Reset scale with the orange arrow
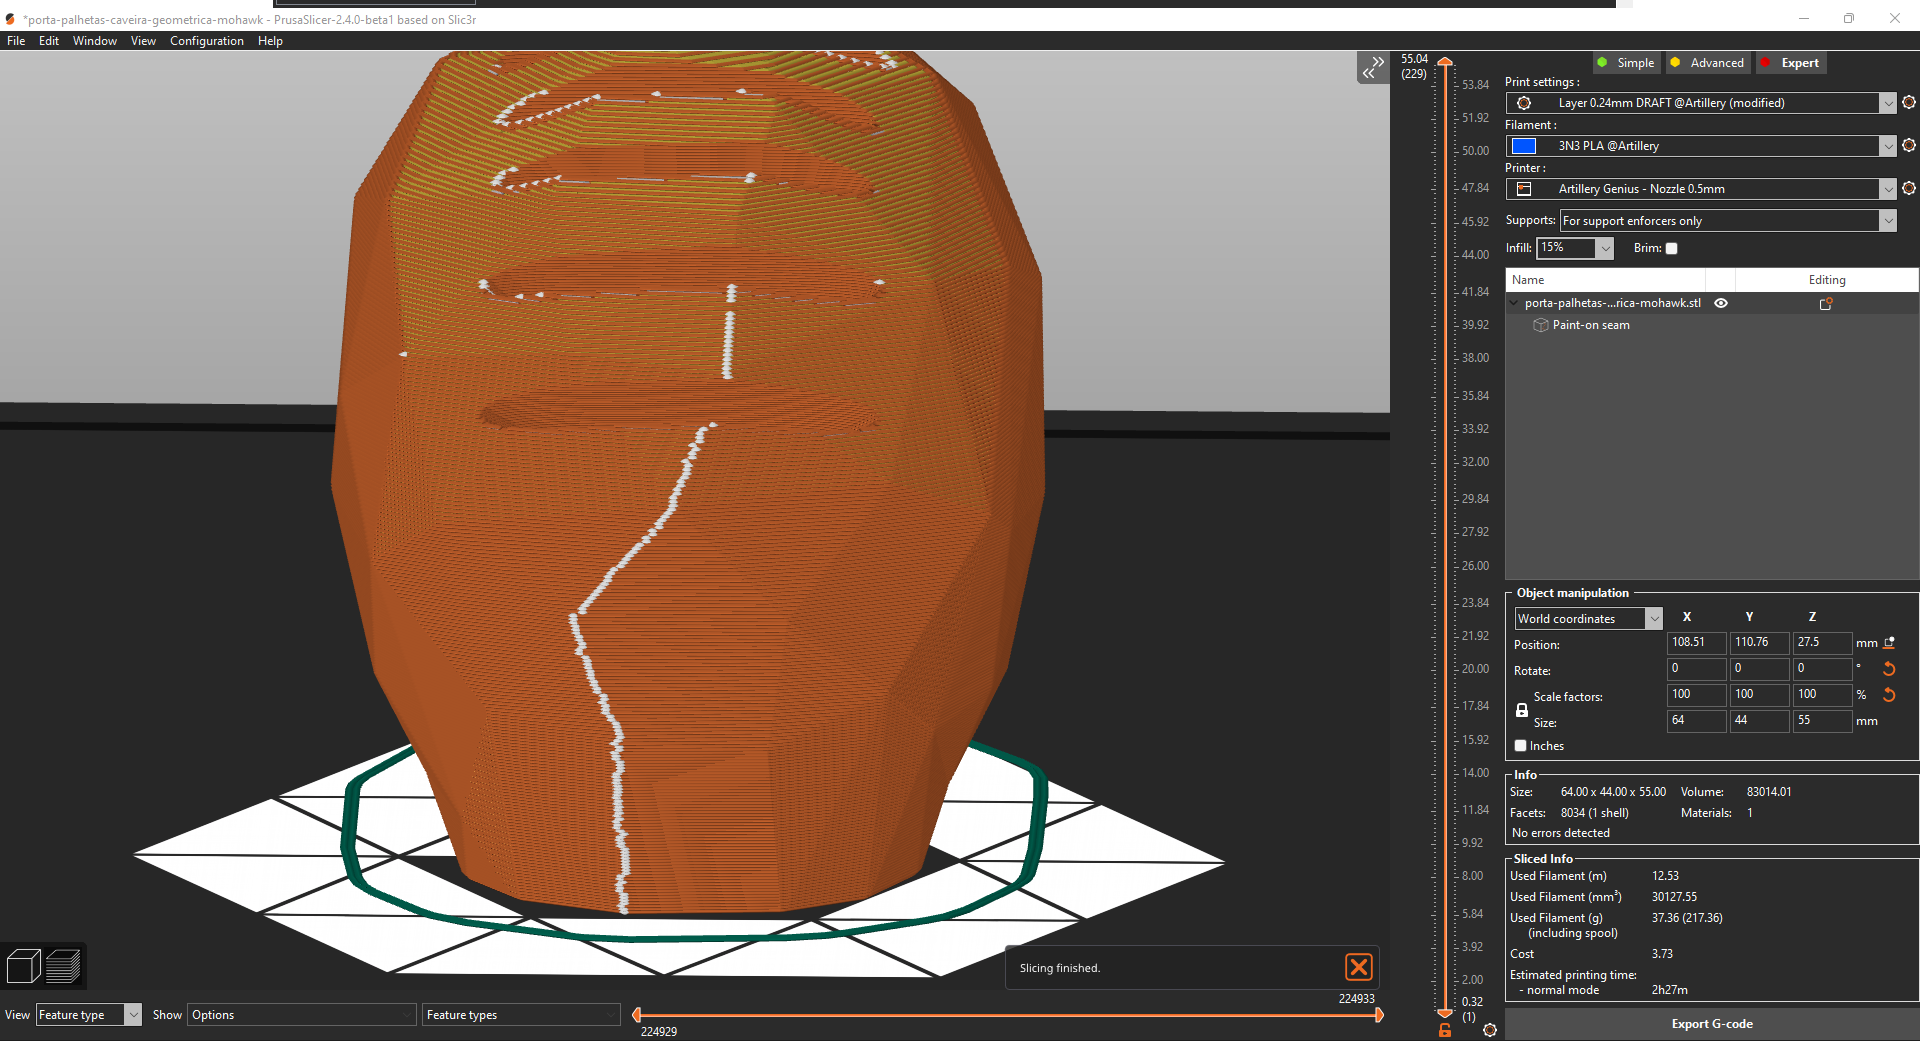Image resolution: width=1920 pixels, height=1041 pixels. pos(1889,694)
